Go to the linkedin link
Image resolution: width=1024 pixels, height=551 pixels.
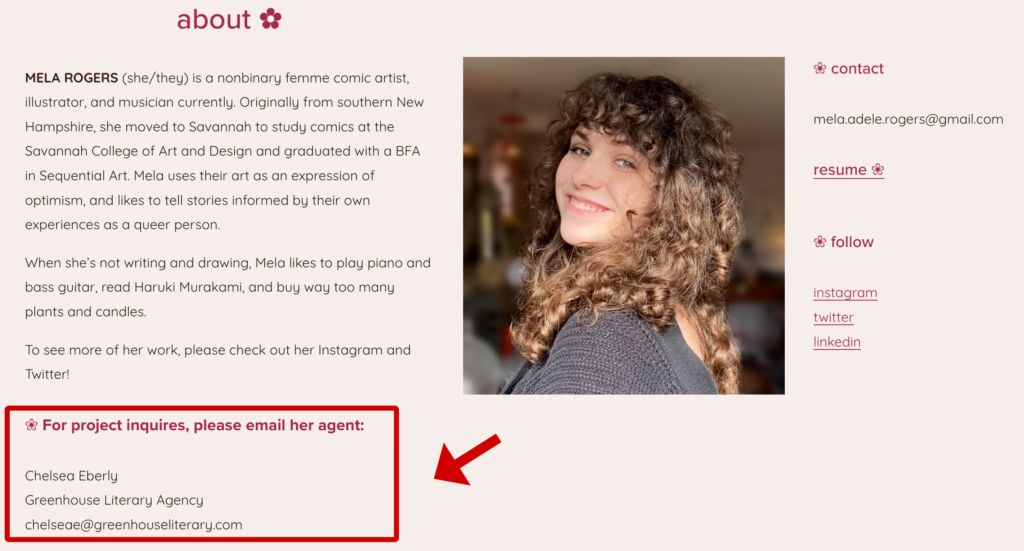pos(837,341)
